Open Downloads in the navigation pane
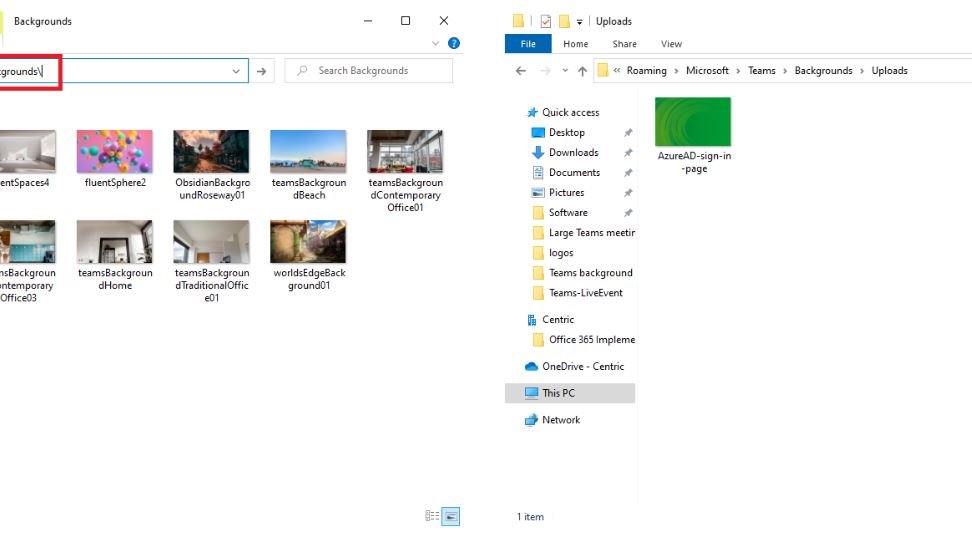 point(573,152)
